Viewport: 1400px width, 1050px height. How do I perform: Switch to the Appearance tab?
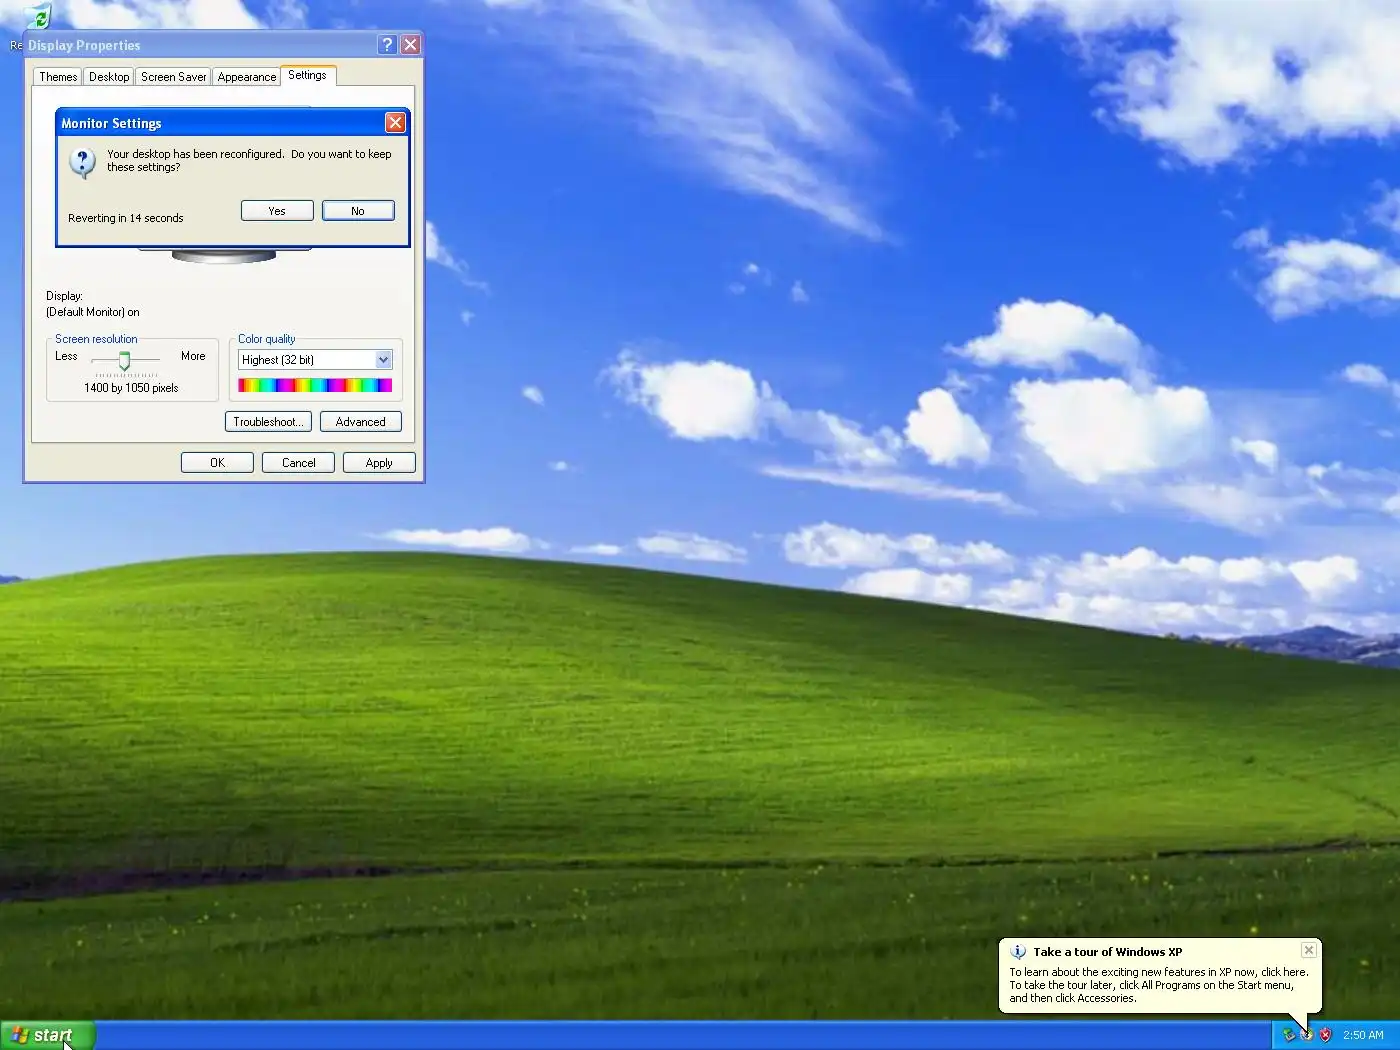tap(246, 77)
